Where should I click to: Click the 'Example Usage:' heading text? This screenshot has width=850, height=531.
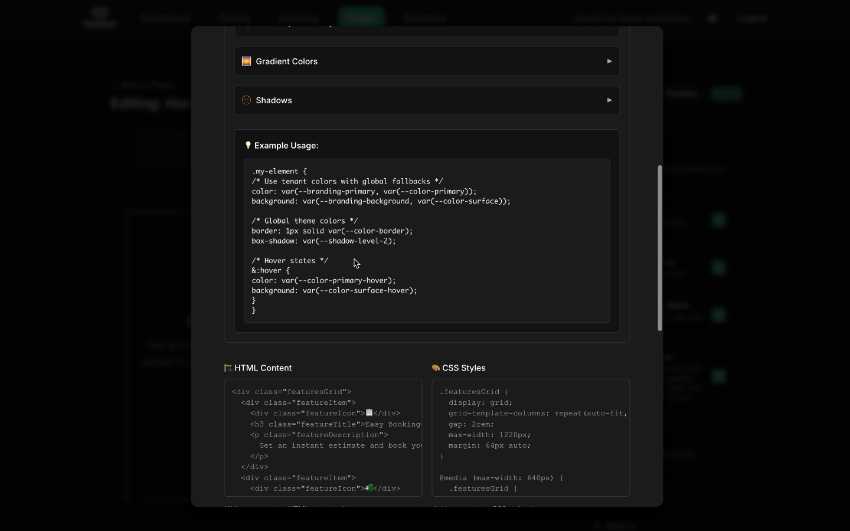tap(286, 146)
